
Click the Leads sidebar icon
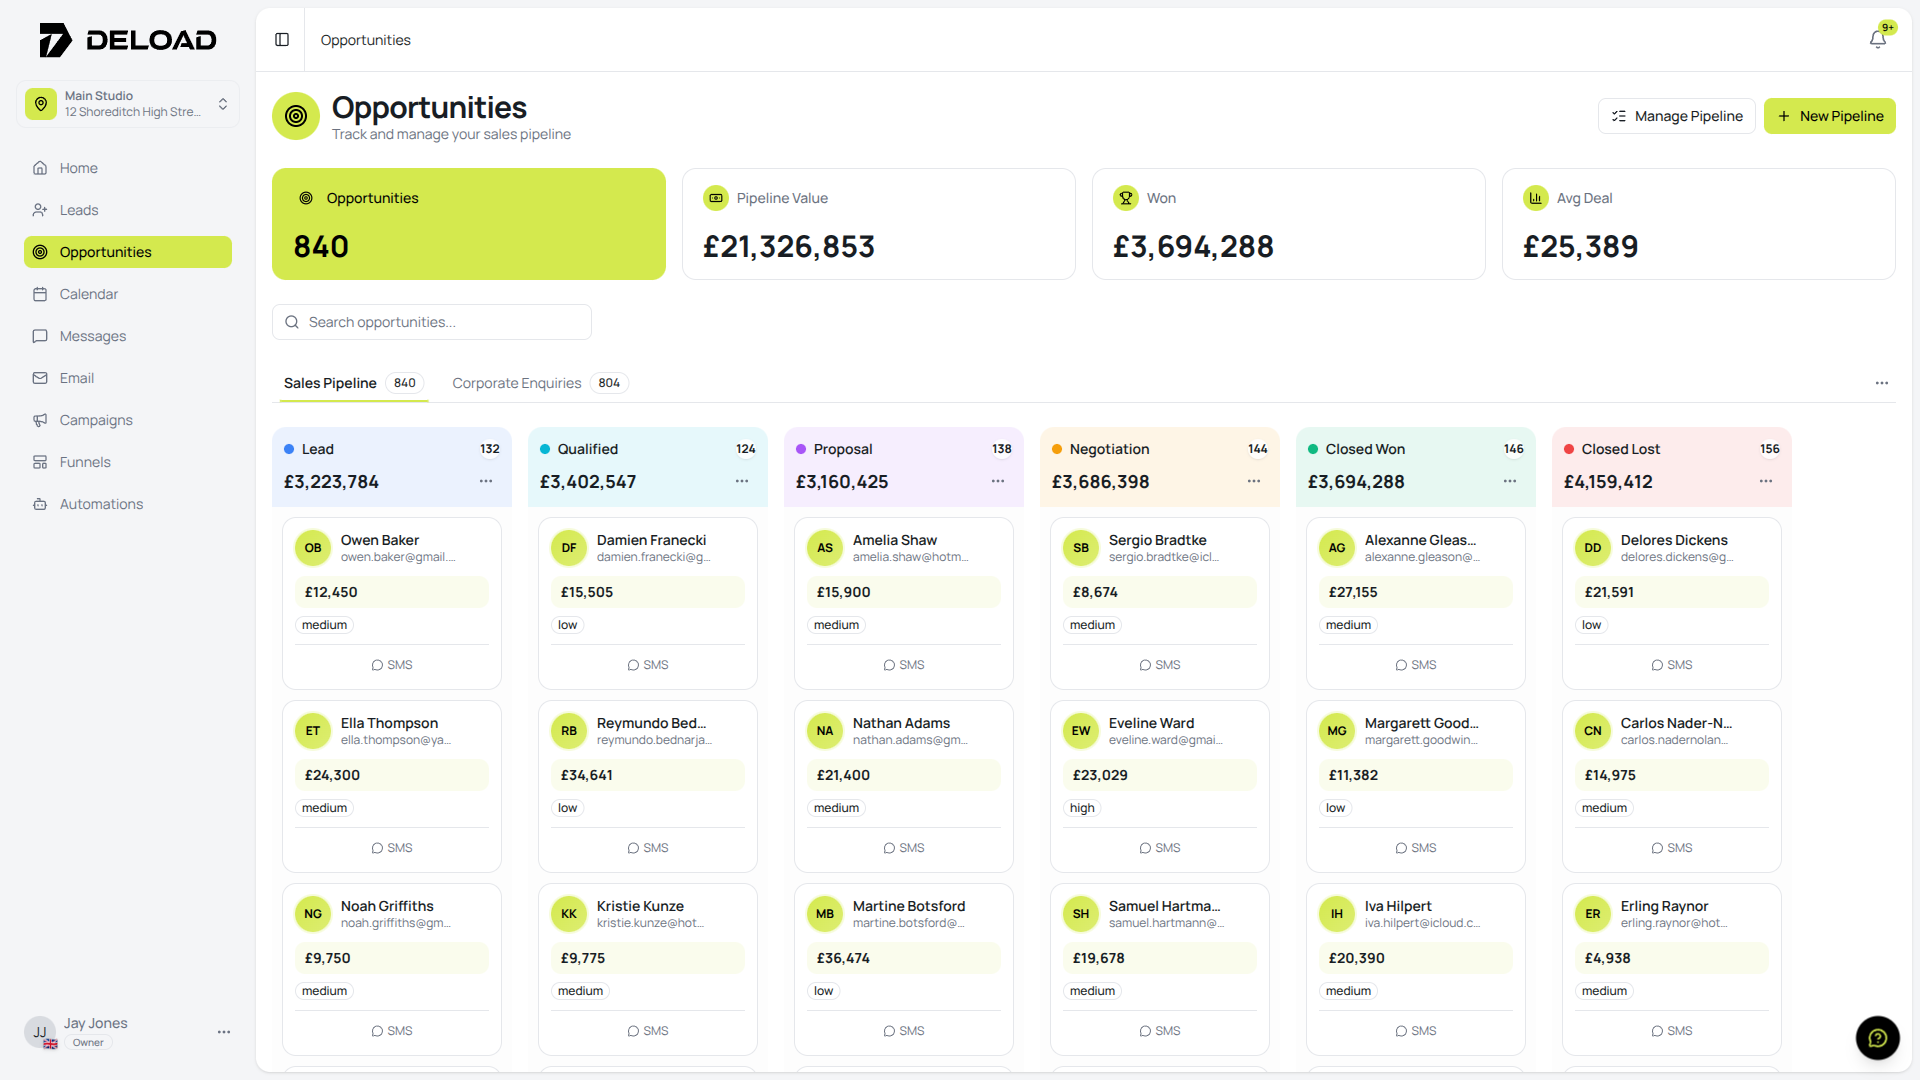pyautogui.click(x=40, y=210)
